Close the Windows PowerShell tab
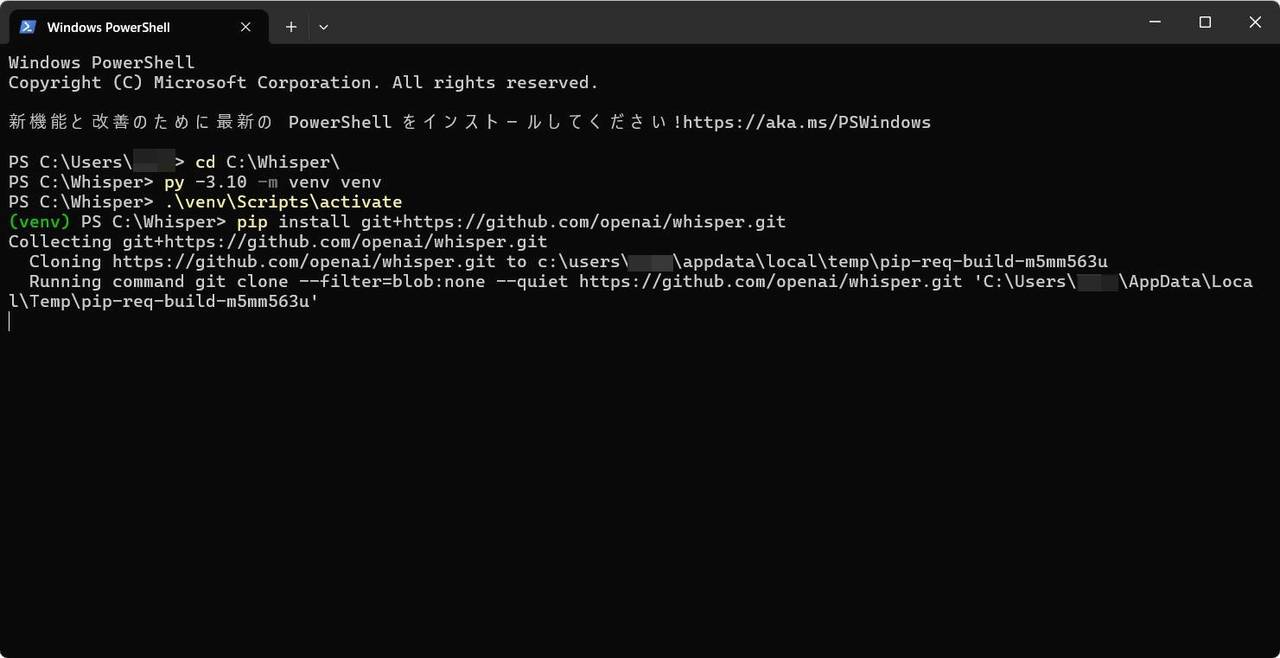The height and width of the screenshot is (658, 1280). 246,27
